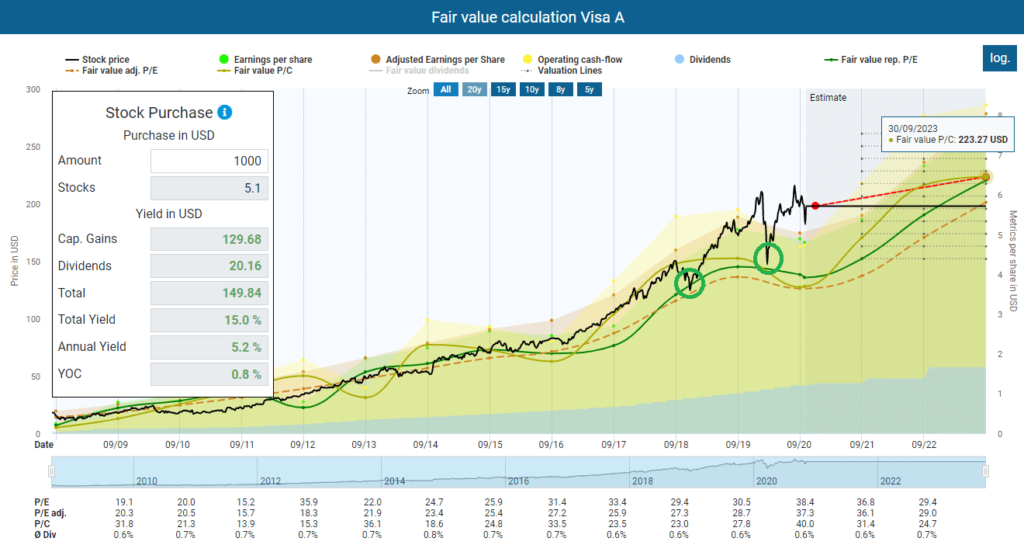1024x545 pixels.
Task: Click the P/C value 40.0
Action: tap(805, 523)
